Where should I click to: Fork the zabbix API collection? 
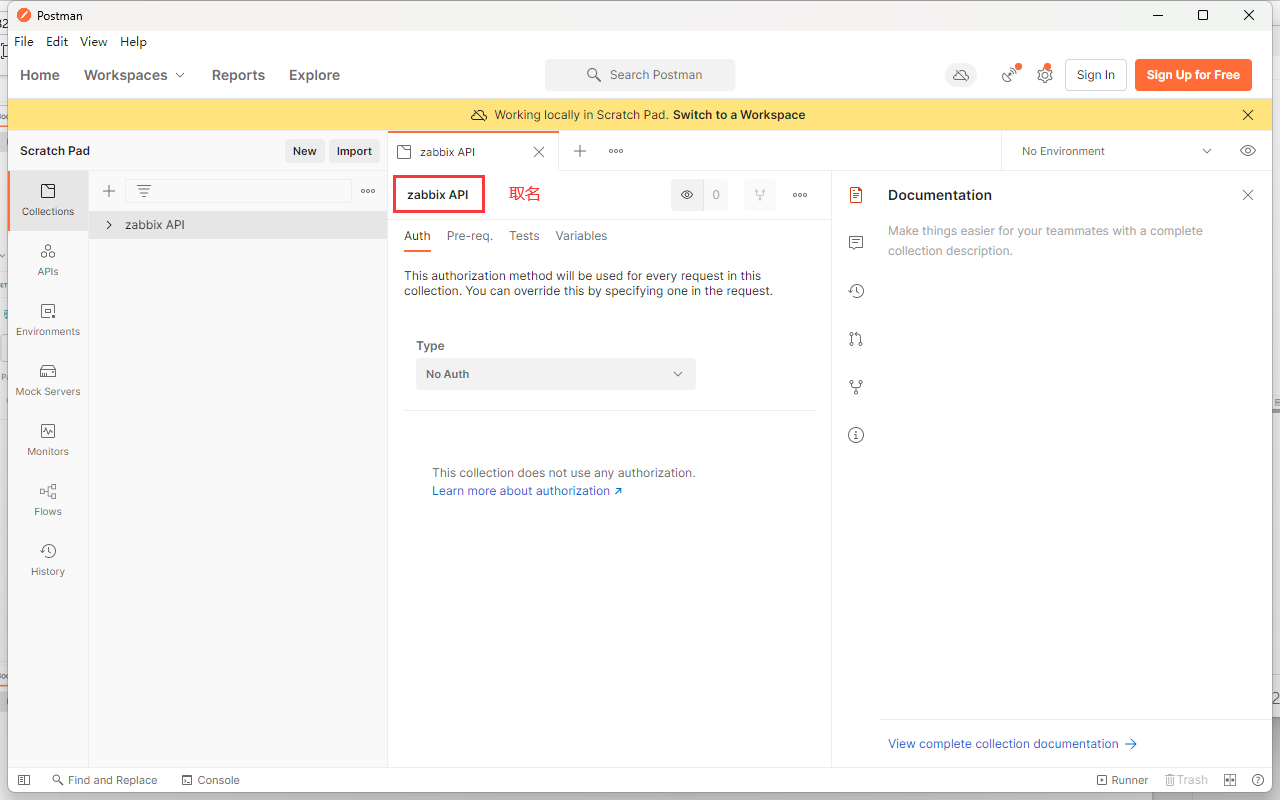(760, 195)
